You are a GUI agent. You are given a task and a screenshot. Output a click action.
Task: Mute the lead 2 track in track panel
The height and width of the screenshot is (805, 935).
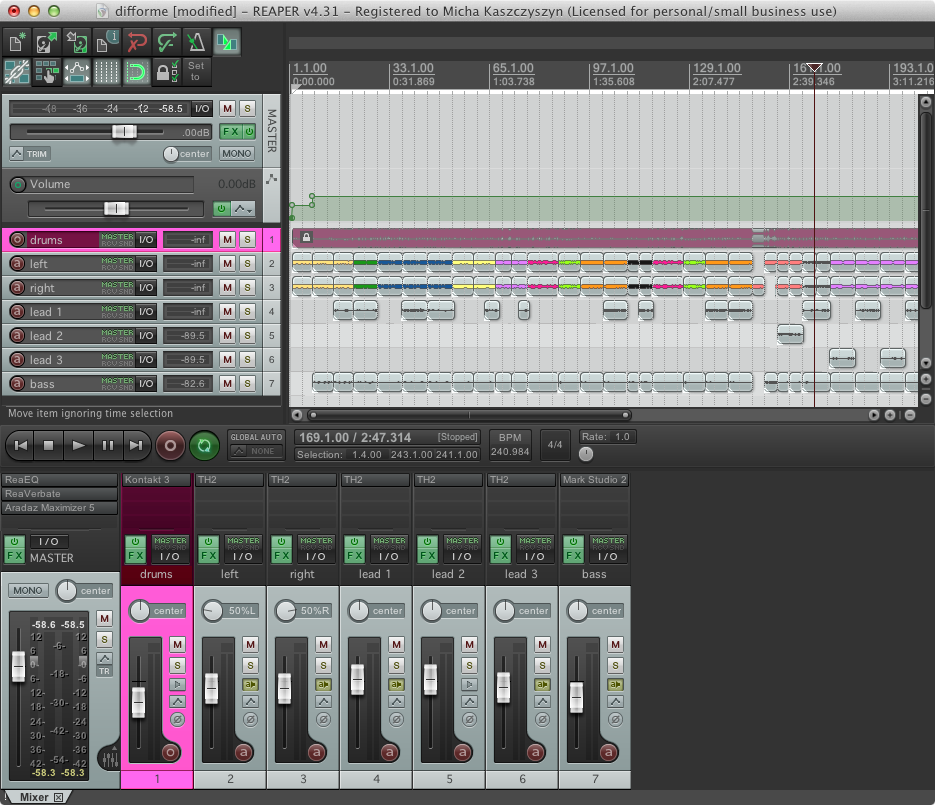(x=227, y=336)
